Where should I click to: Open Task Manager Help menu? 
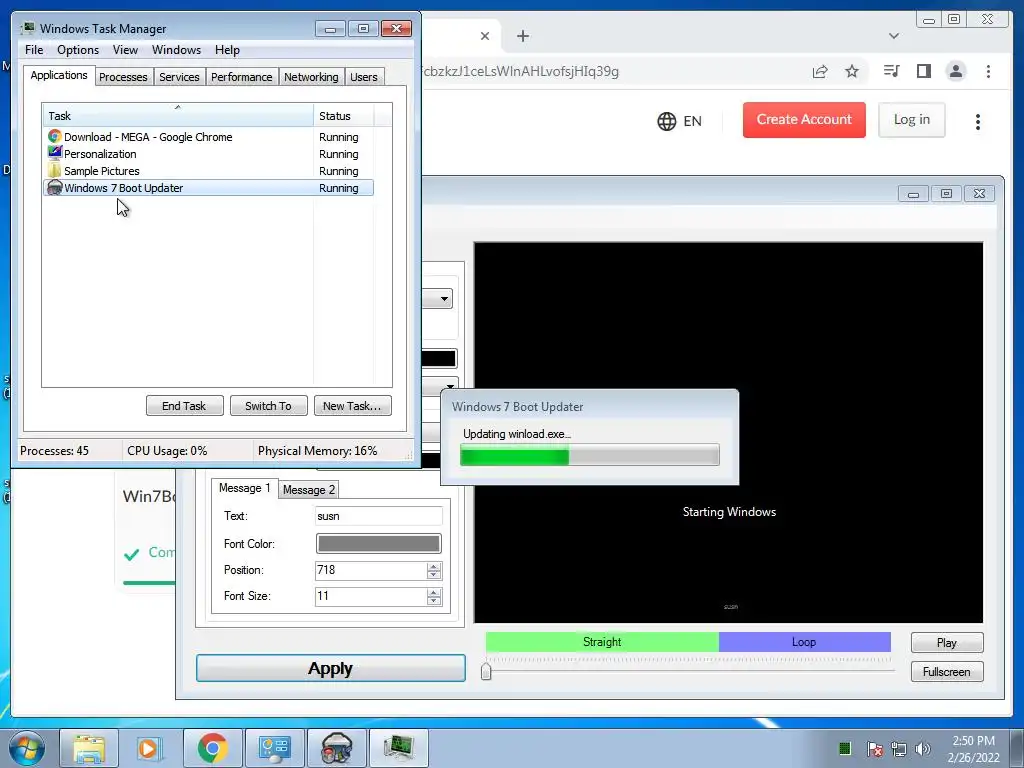(x=227, y=50)
